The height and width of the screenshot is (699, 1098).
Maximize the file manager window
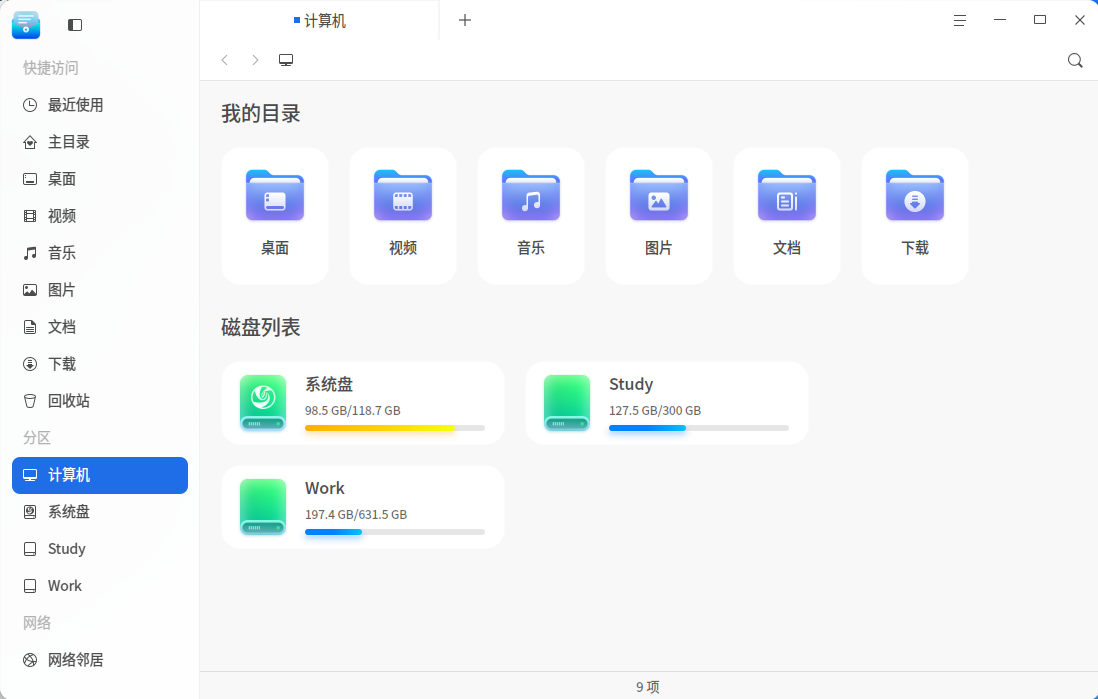pyautogui.click(x=1040, y=20)
